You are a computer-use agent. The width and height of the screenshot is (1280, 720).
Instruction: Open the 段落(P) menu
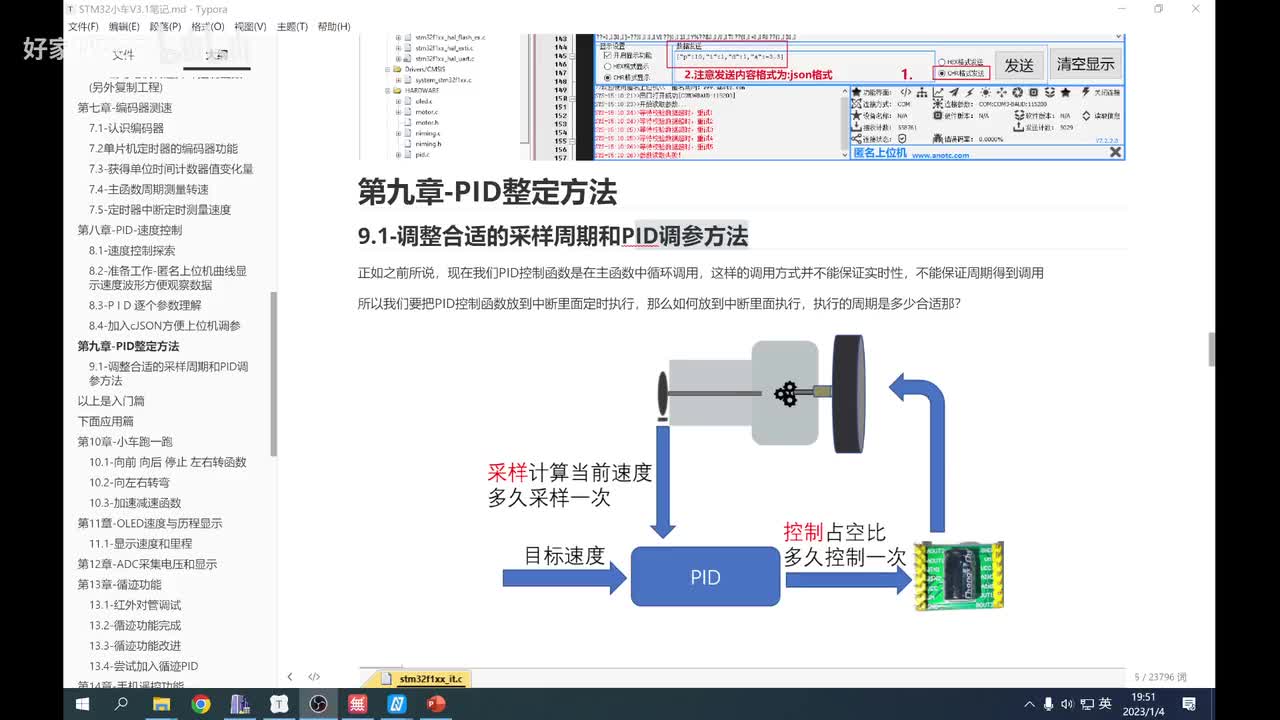pos(165,27)
